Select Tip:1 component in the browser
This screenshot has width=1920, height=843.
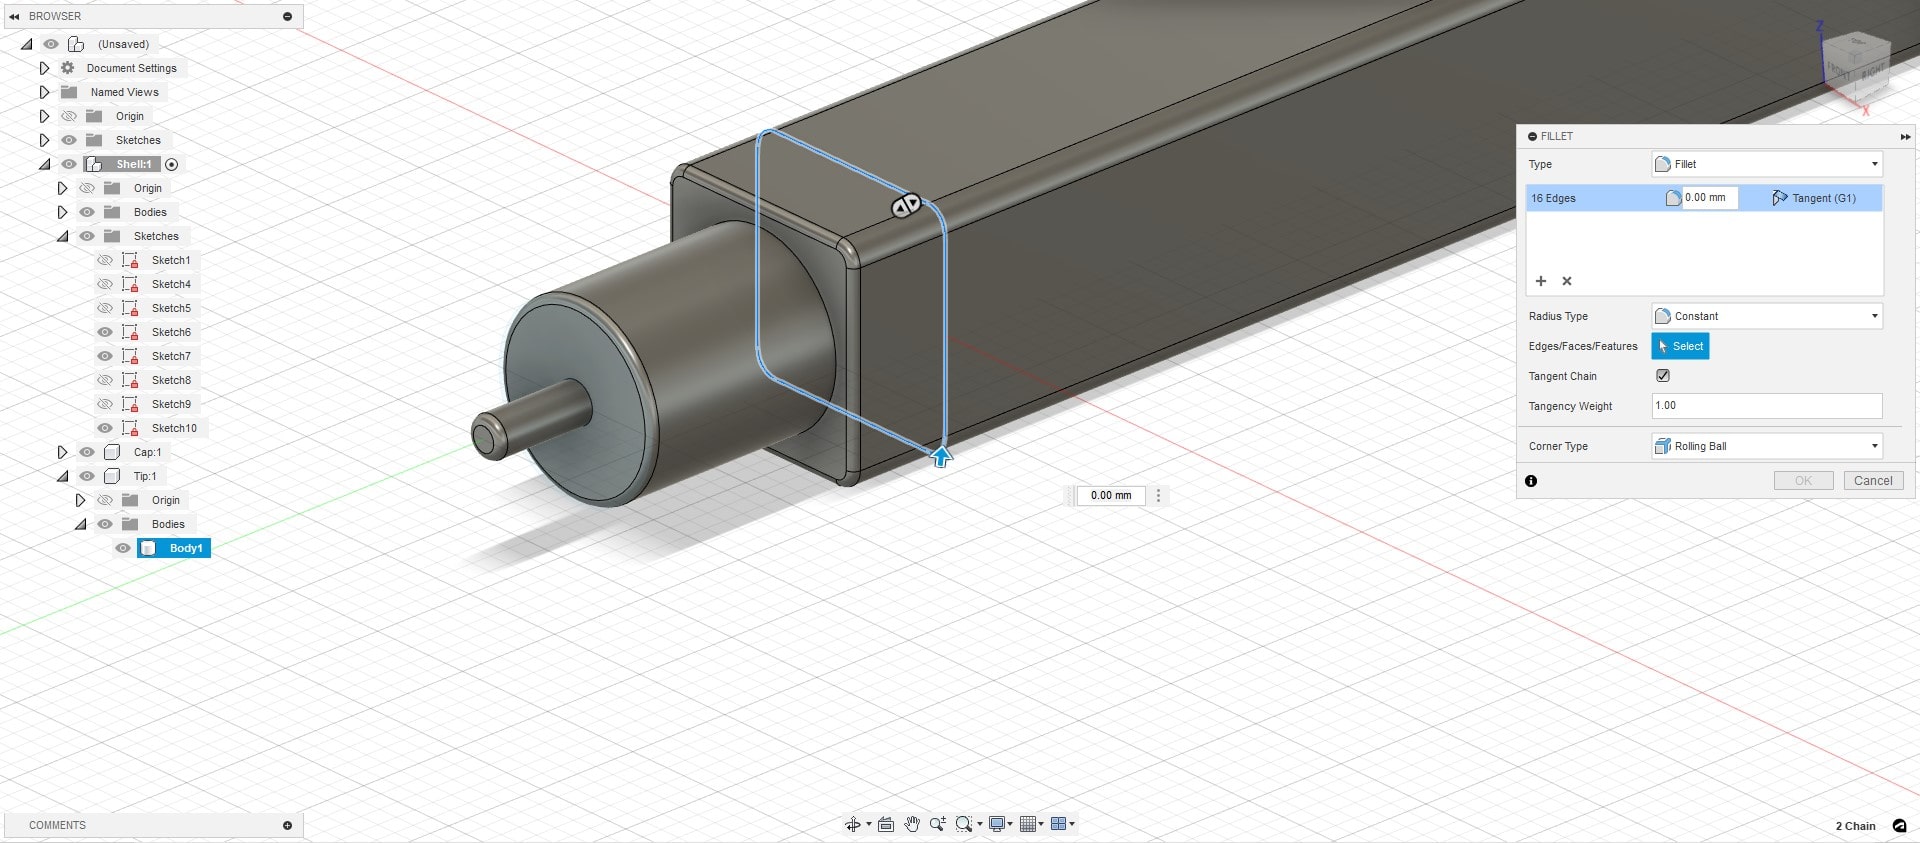[x=145, y=476]
